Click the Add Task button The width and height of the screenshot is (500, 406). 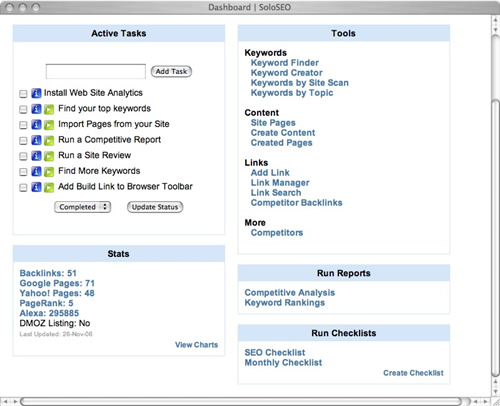tap(171, 71)
